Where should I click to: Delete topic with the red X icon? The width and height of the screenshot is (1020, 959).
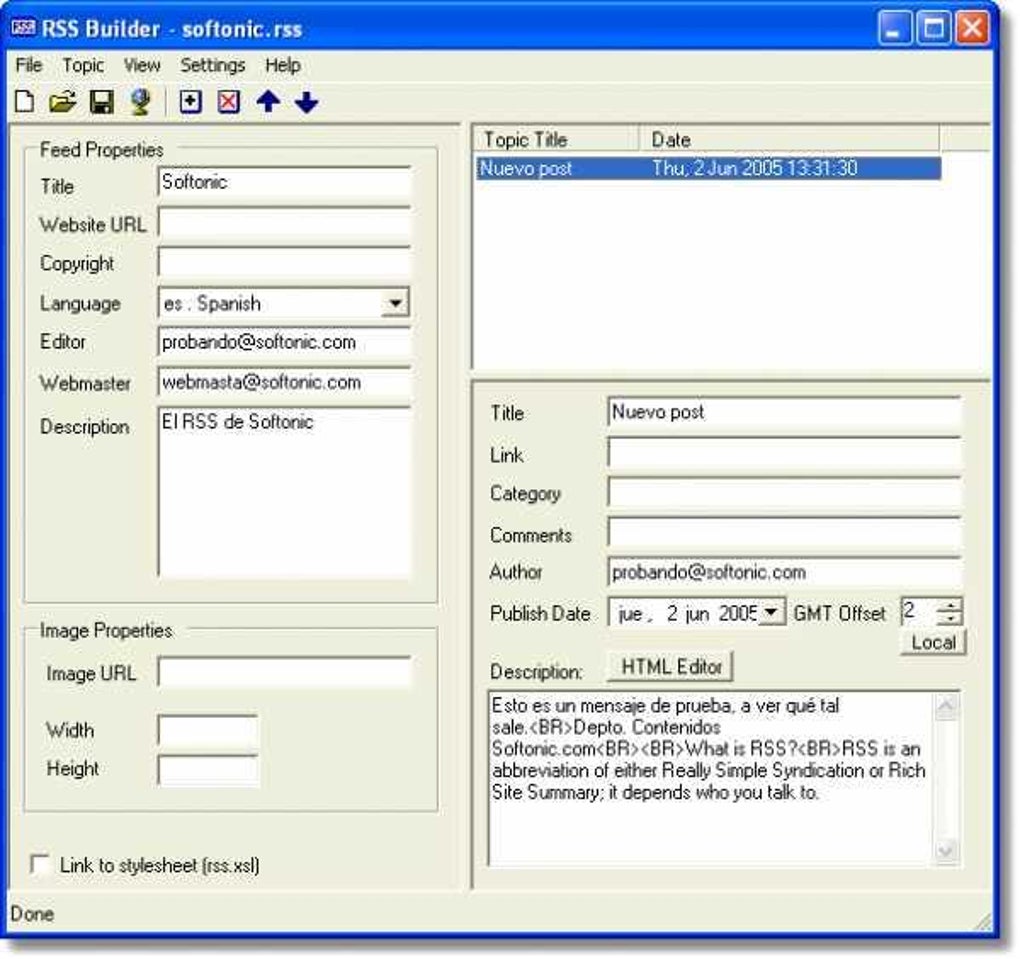click(228, 101)
